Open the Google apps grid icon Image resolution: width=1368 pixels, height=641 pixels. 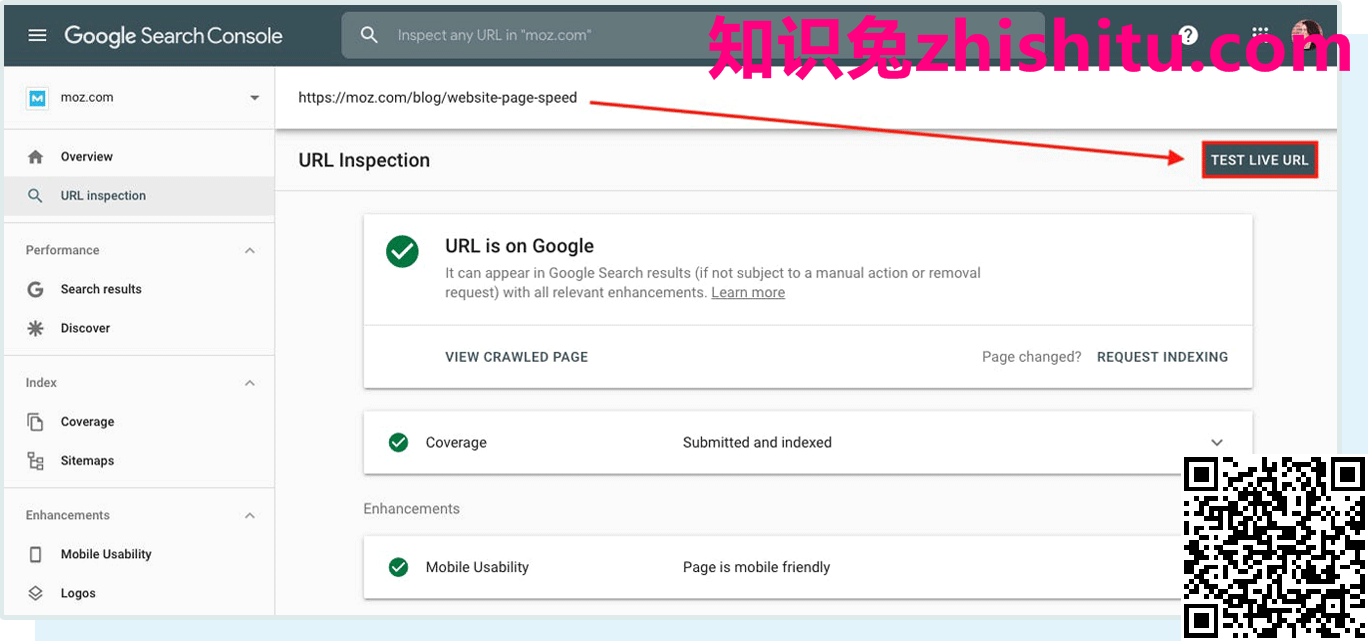tap(1260, 35)
